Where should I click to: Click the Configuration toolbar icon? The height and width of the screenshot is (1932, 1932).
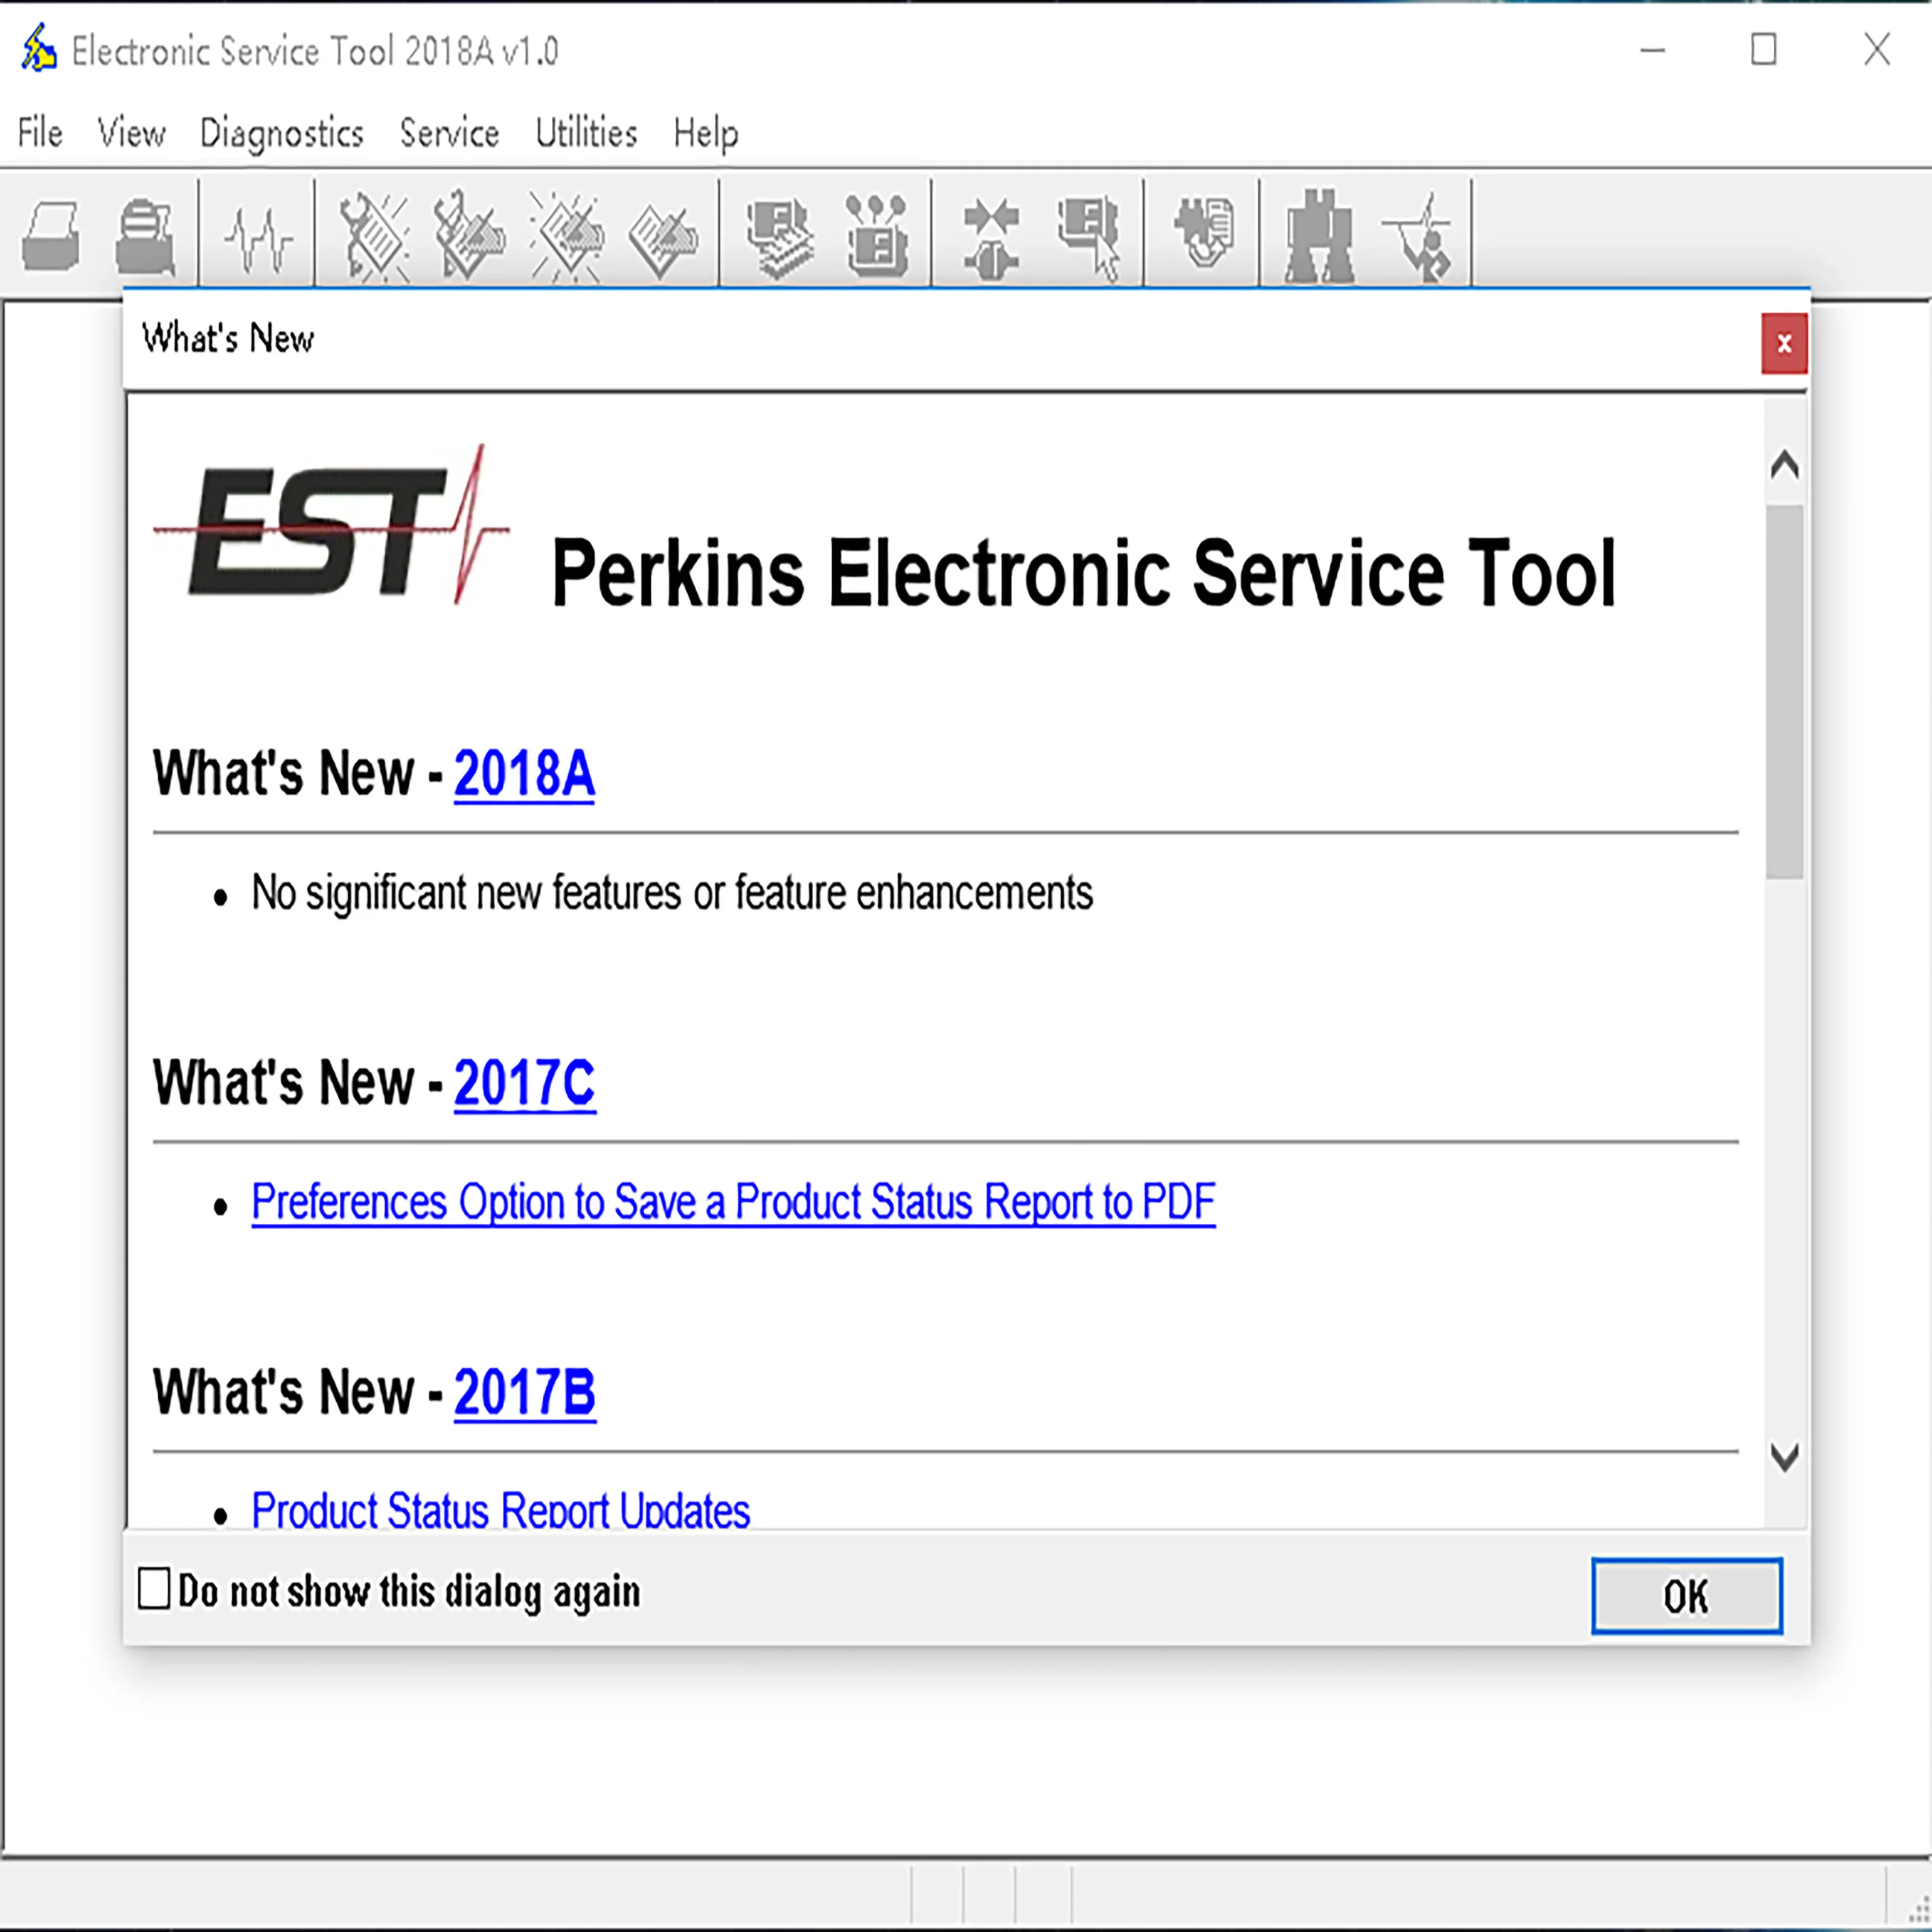[877, 236]
